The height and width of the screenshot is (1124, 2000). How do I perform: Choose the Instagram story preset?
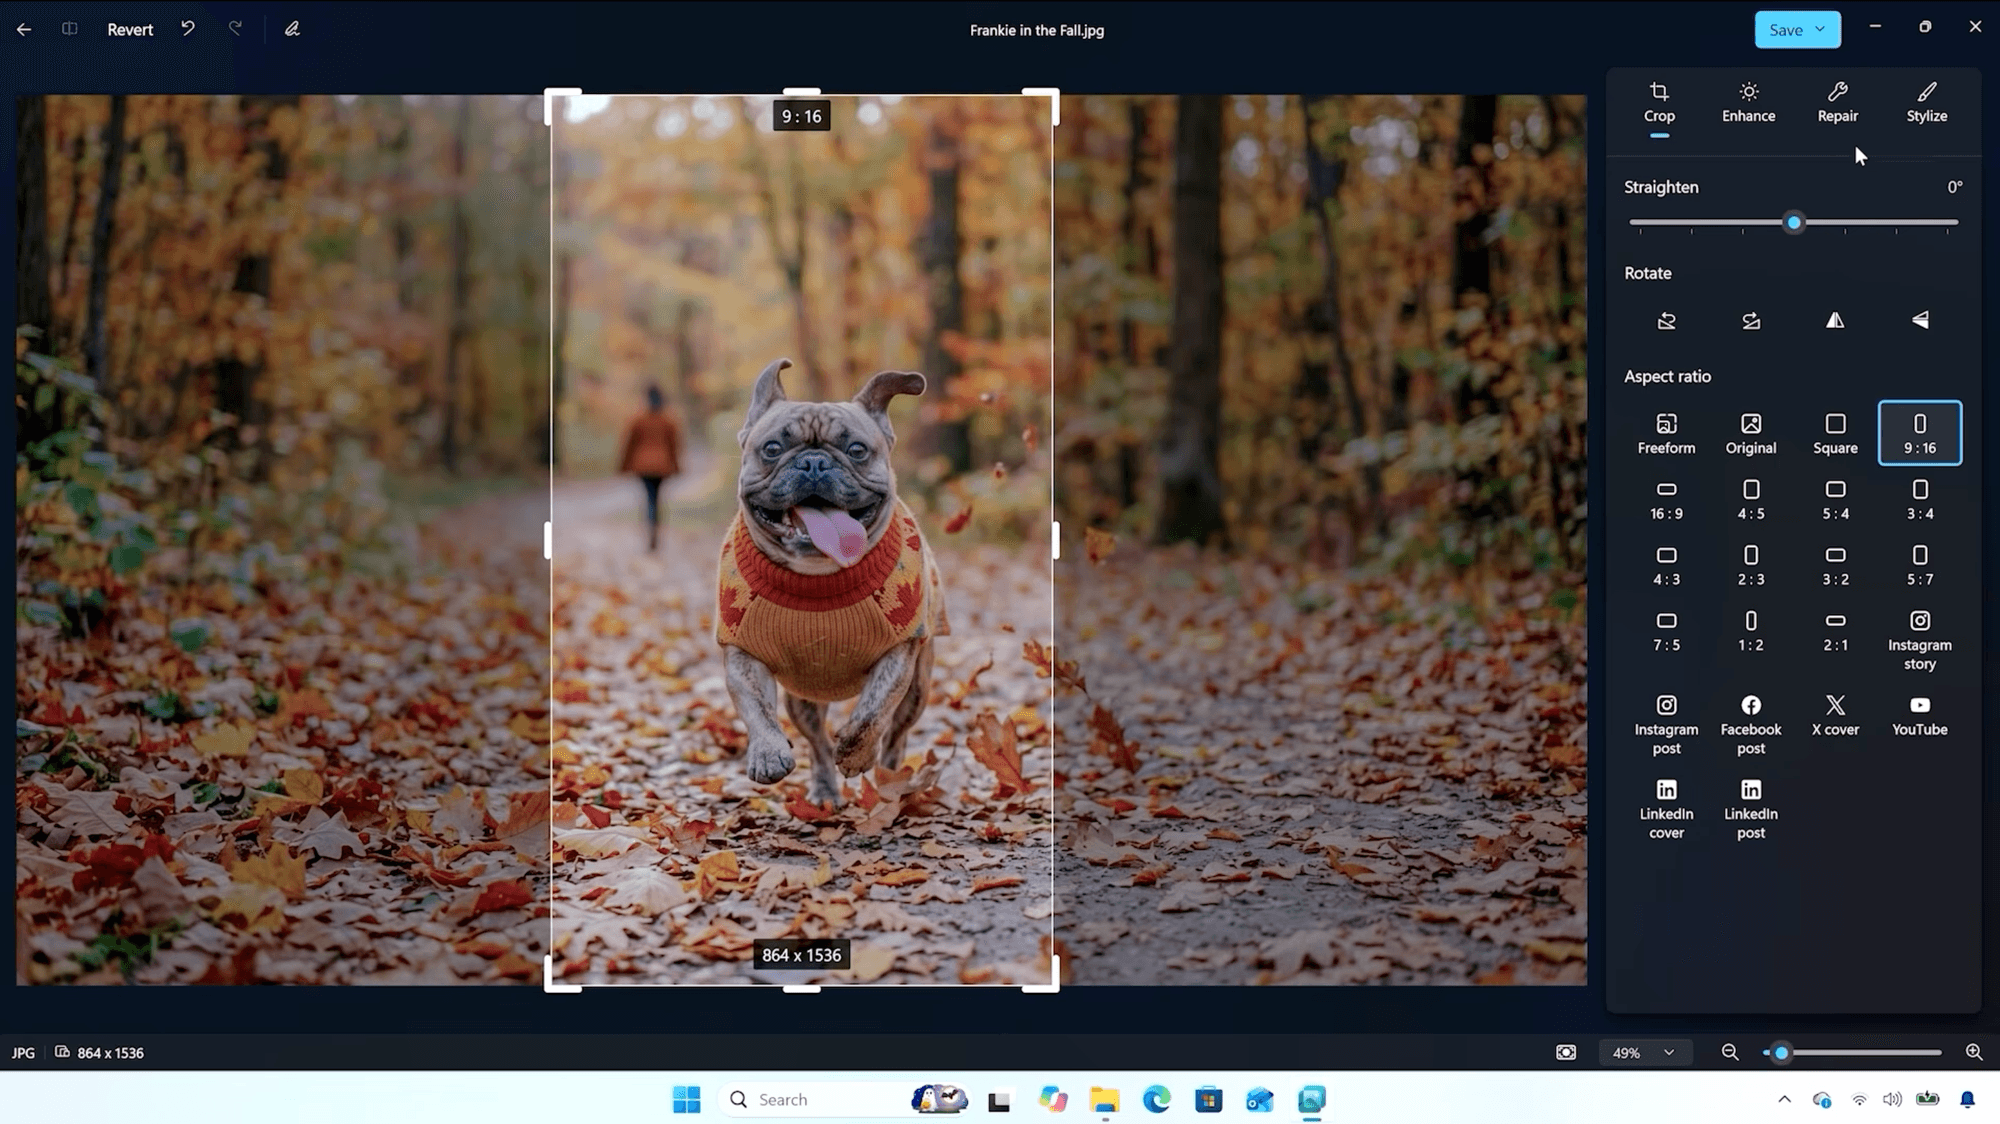point(1920,641)
